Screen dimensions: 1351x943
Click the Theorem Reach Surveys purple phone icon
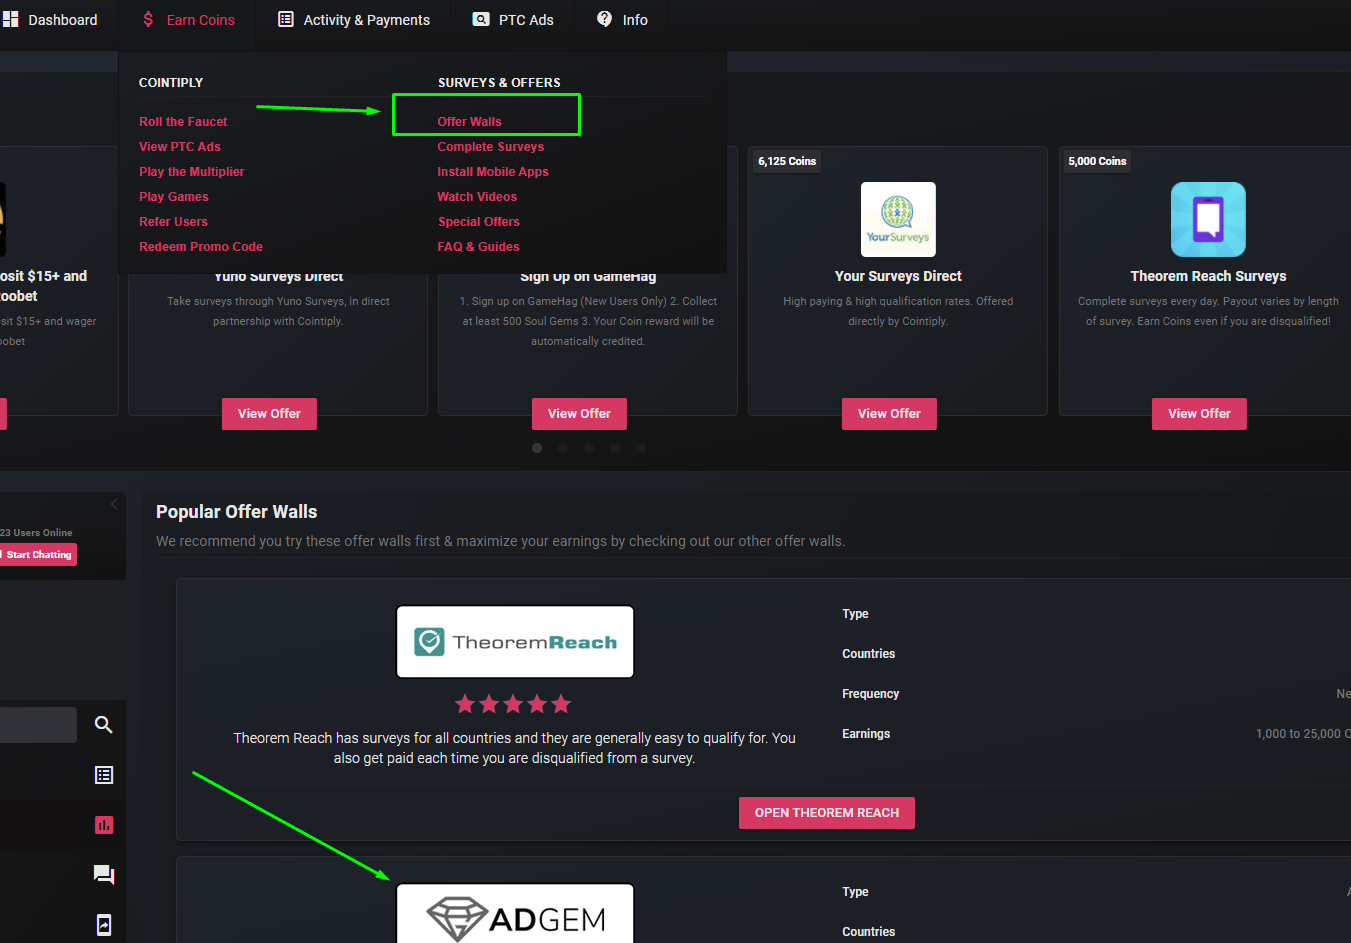pos(1208,219)
